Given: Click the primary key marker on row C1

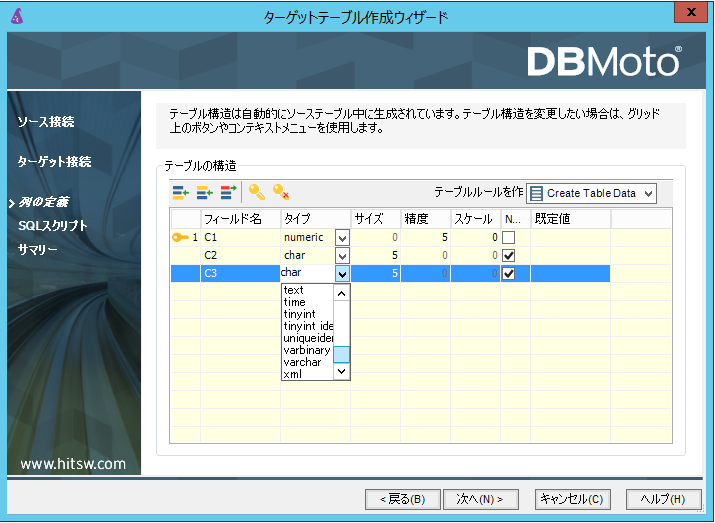Looking at the screenshot, I should (x=180, y=238).
